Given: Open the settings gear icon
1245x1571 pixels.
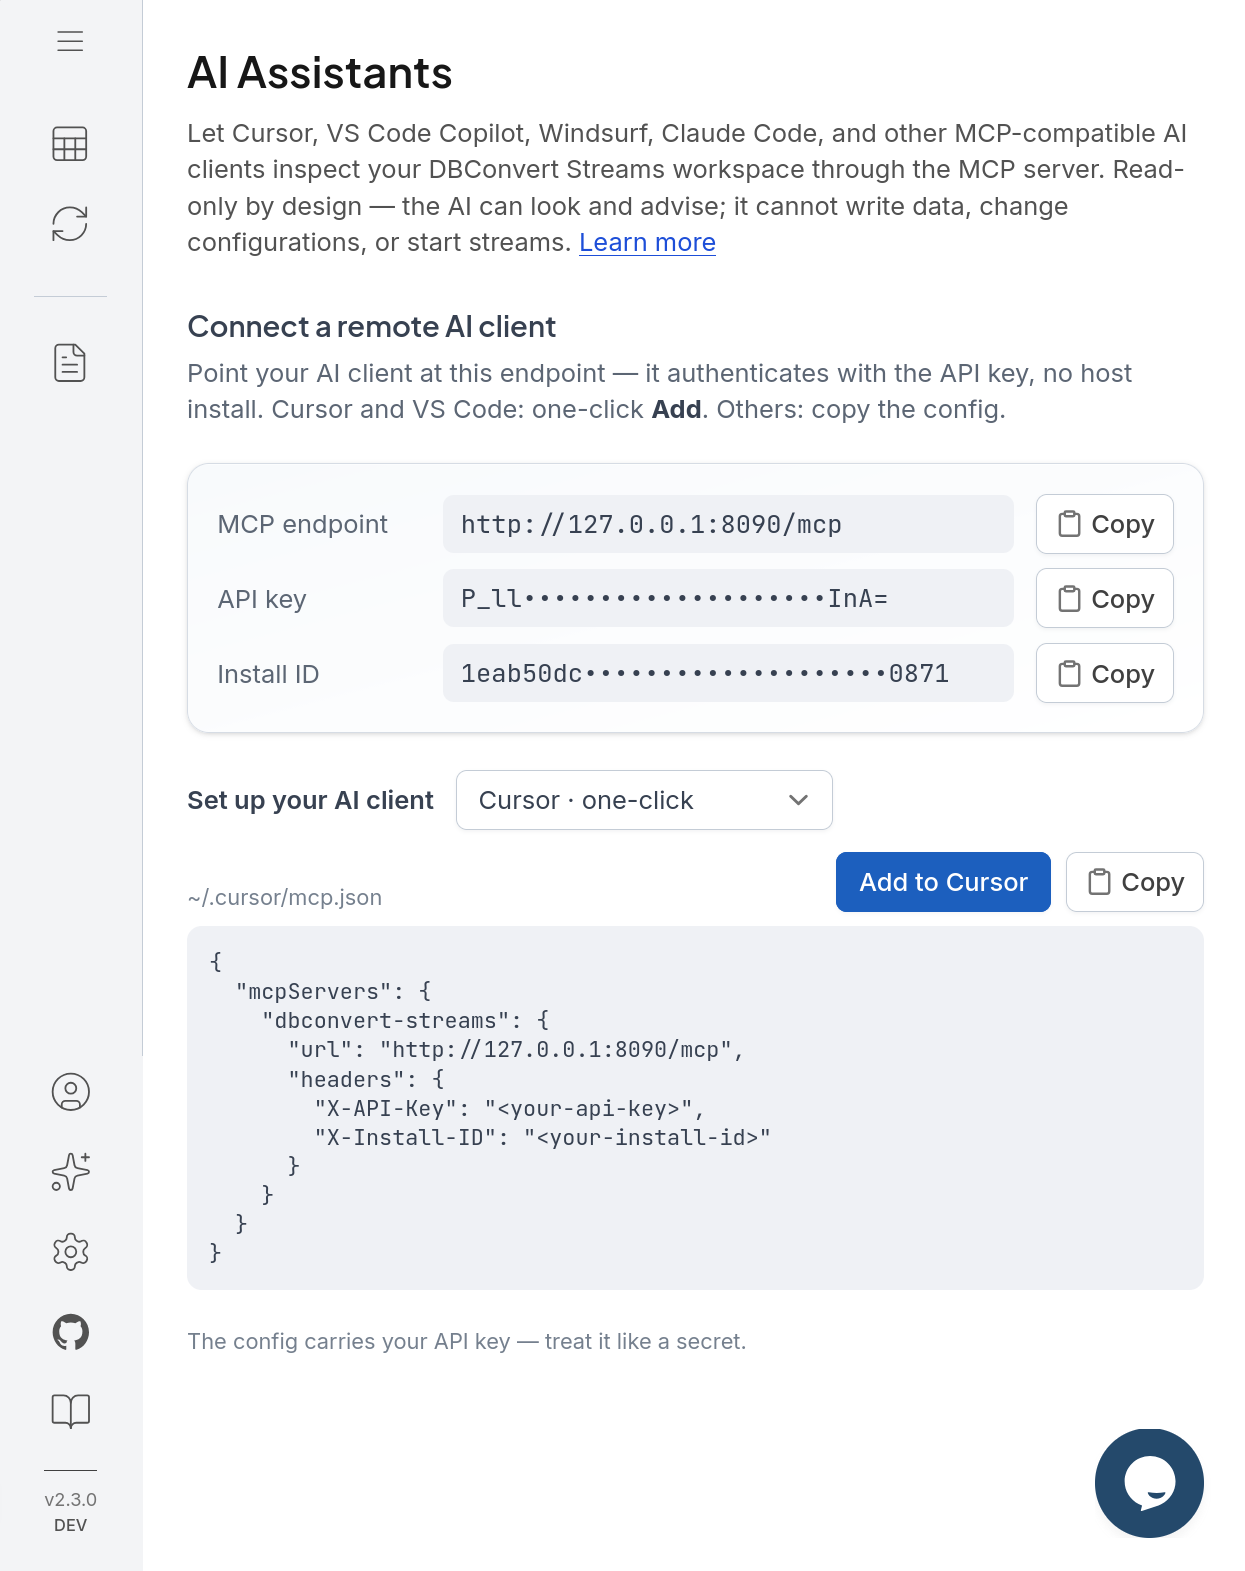Looking at the screenshot, I should tap(70, 1252).
